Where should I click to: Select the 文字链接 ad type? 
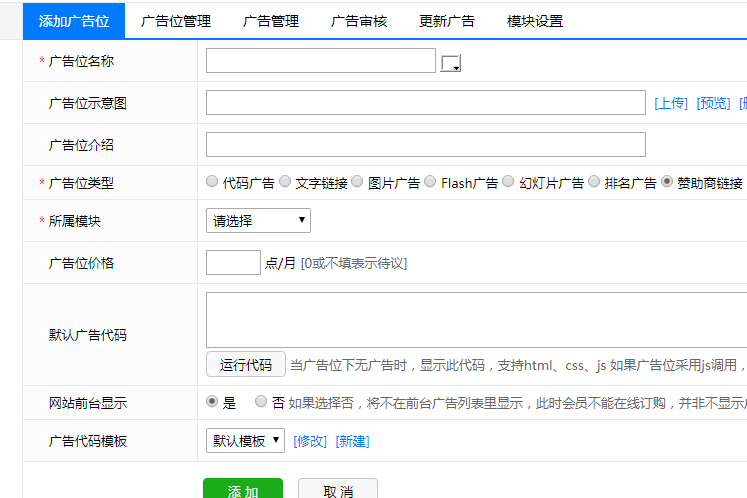pyautogui.click(x=285, y=182)
